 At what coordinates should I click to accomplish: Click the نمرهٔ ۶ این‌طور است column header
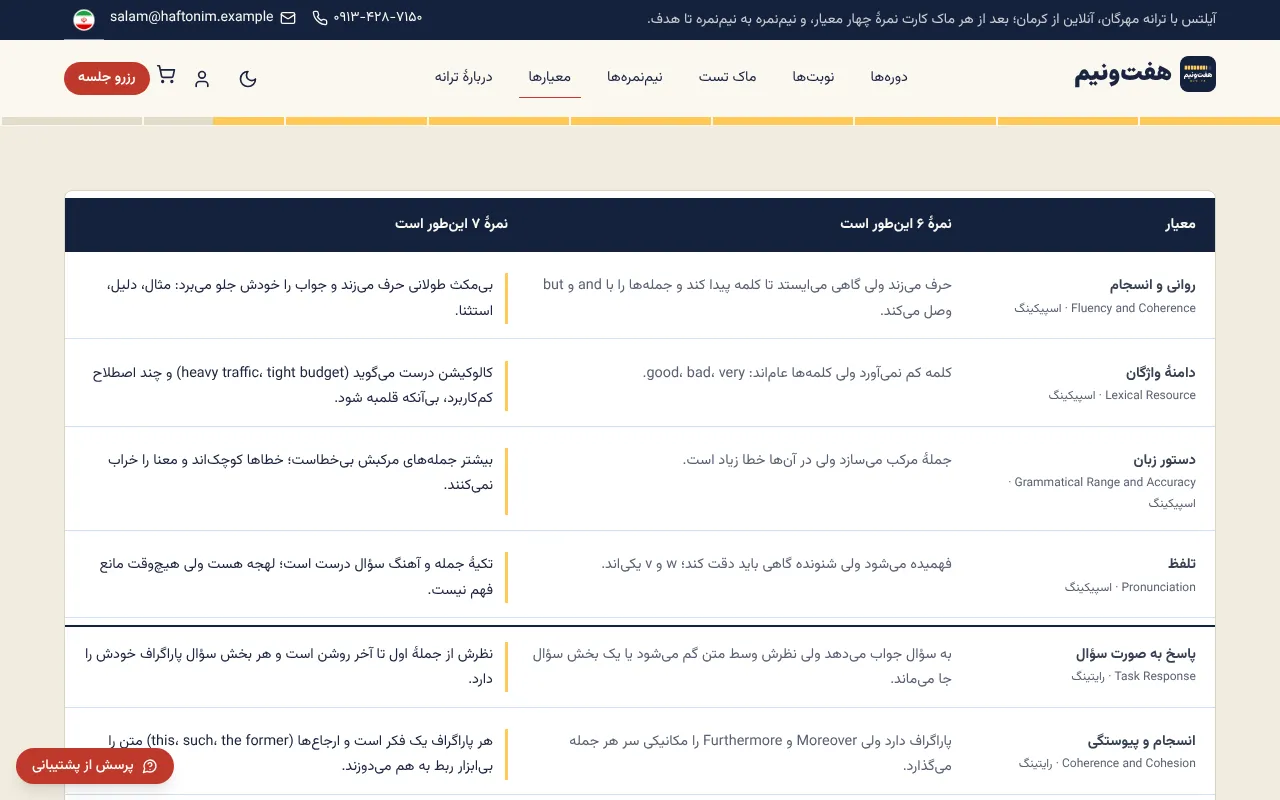click(x=896, y=224)
